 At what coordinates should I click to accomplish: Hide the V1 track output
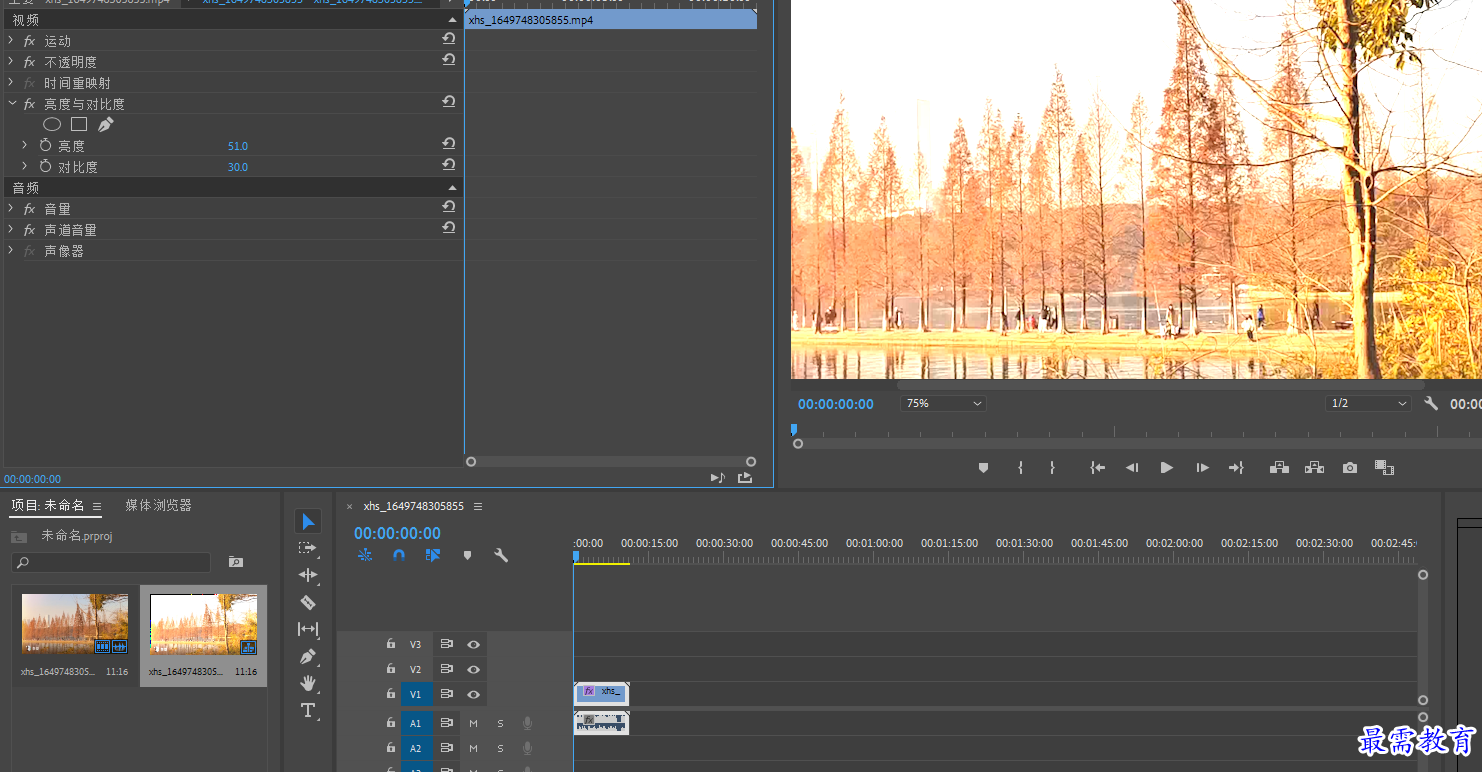pyautogui.click(x=473, y=694)
